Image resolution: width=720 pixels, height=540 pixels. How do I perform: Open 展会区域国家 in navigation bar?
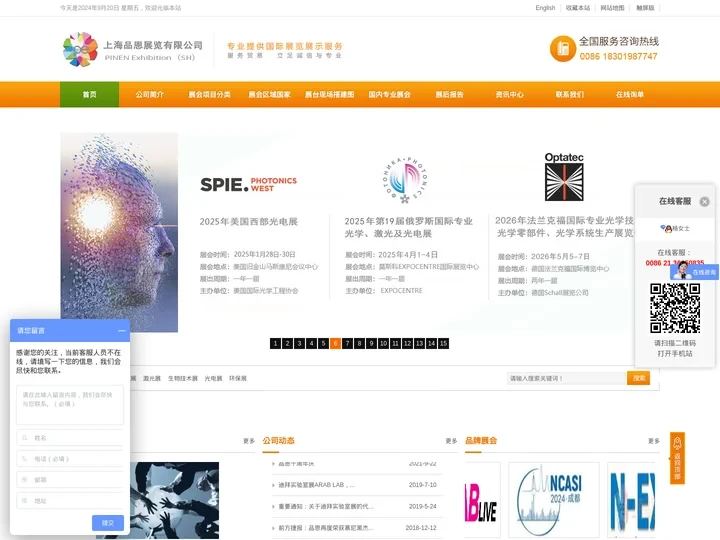(270, 95)
